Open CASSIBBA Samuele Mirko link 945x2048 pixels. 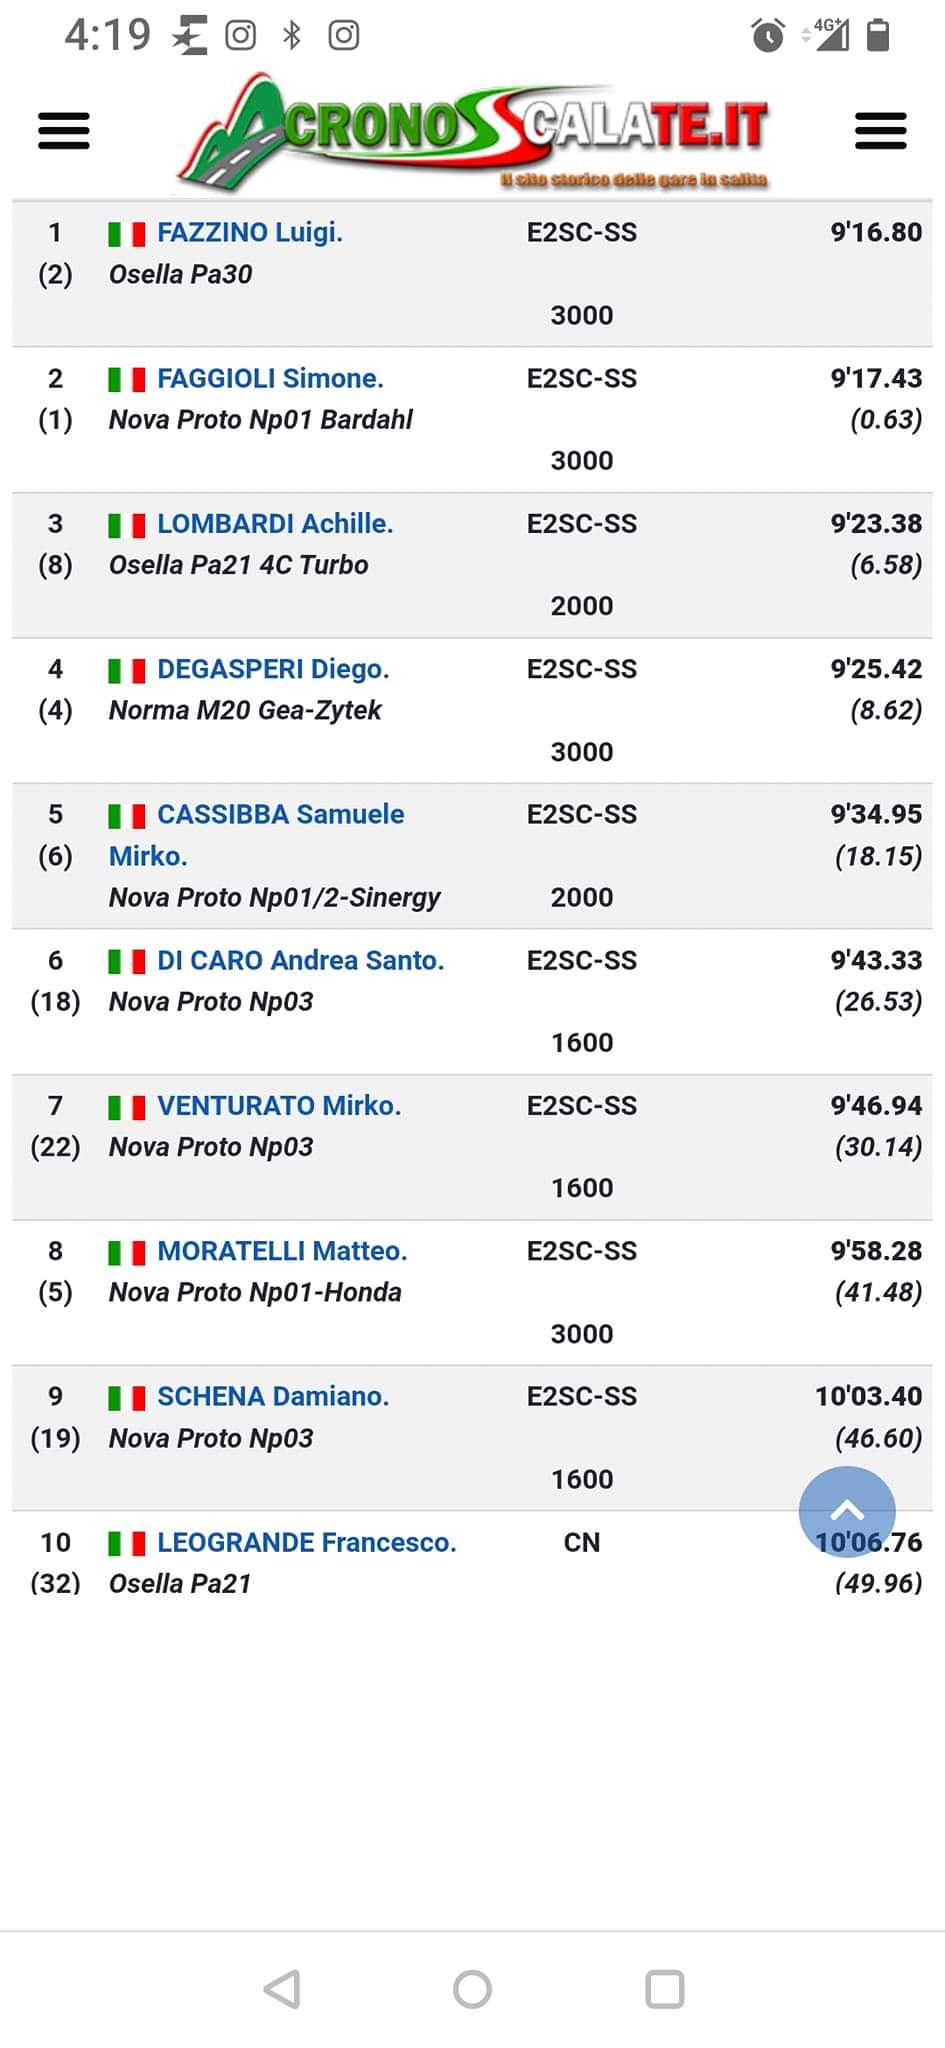coord(280,815)
